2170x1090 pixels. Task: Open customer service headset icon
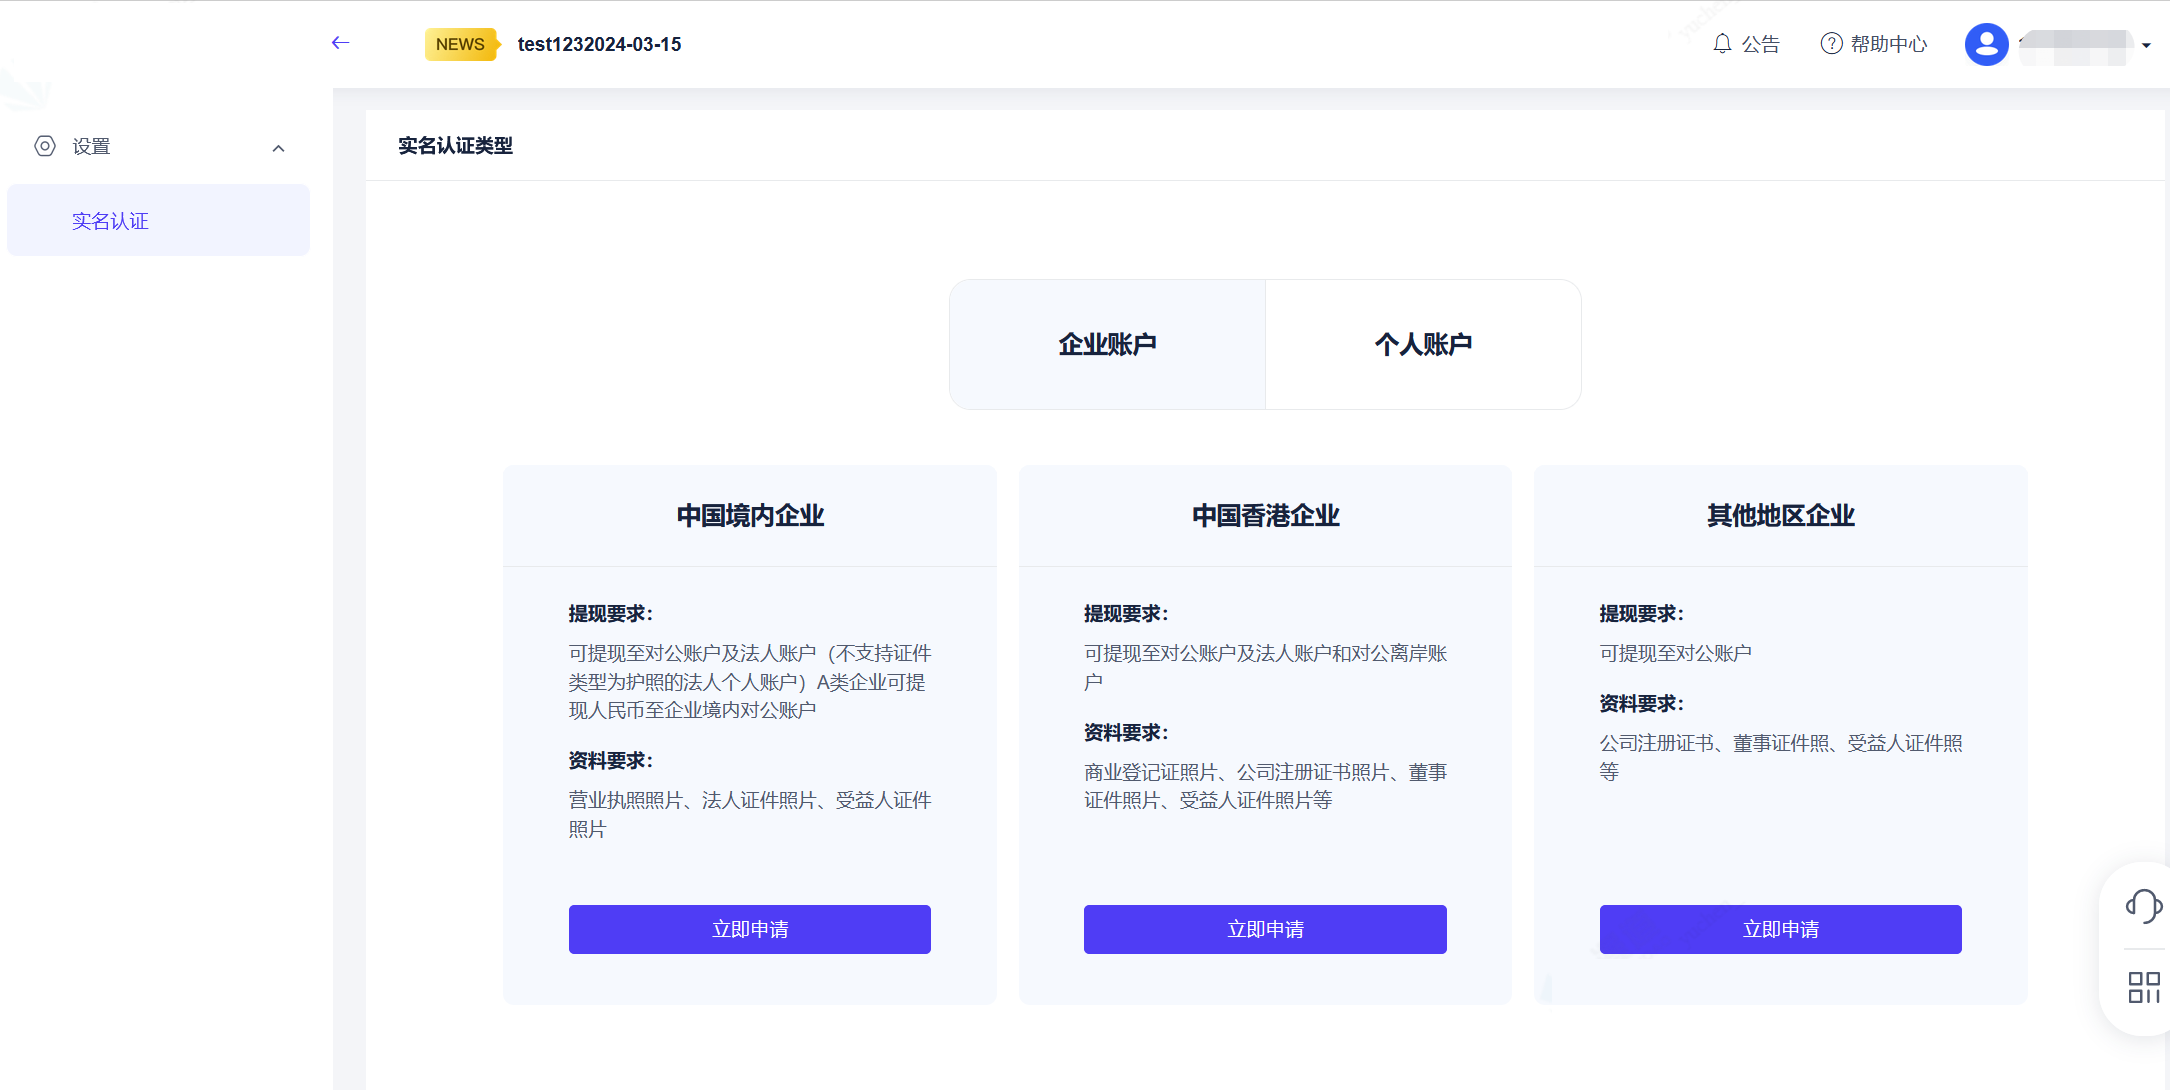tap(2143, 906)
